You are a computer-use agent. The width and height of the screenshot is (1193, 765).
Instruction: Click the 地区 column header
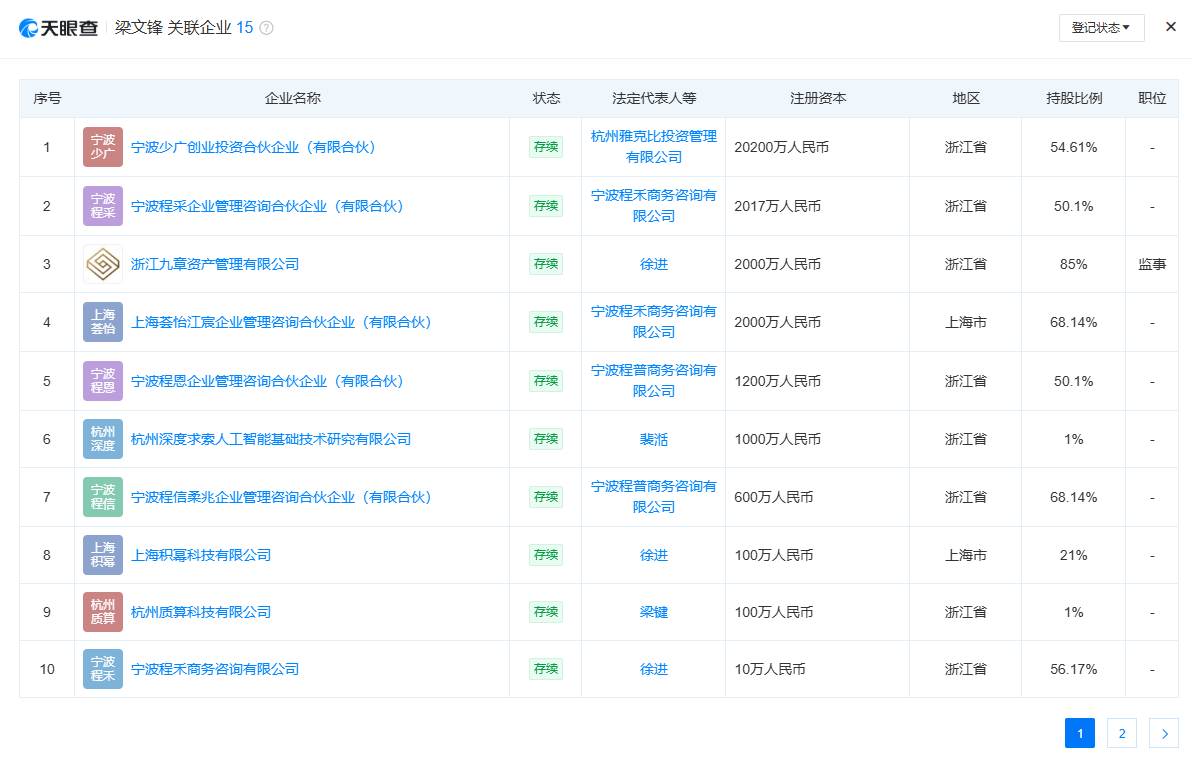pyautogui.click(x=966, y=98)
